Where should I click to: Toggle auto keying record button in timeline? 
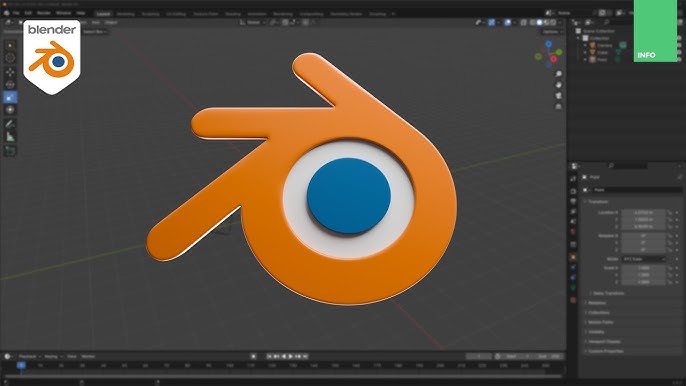click(253, 356)
